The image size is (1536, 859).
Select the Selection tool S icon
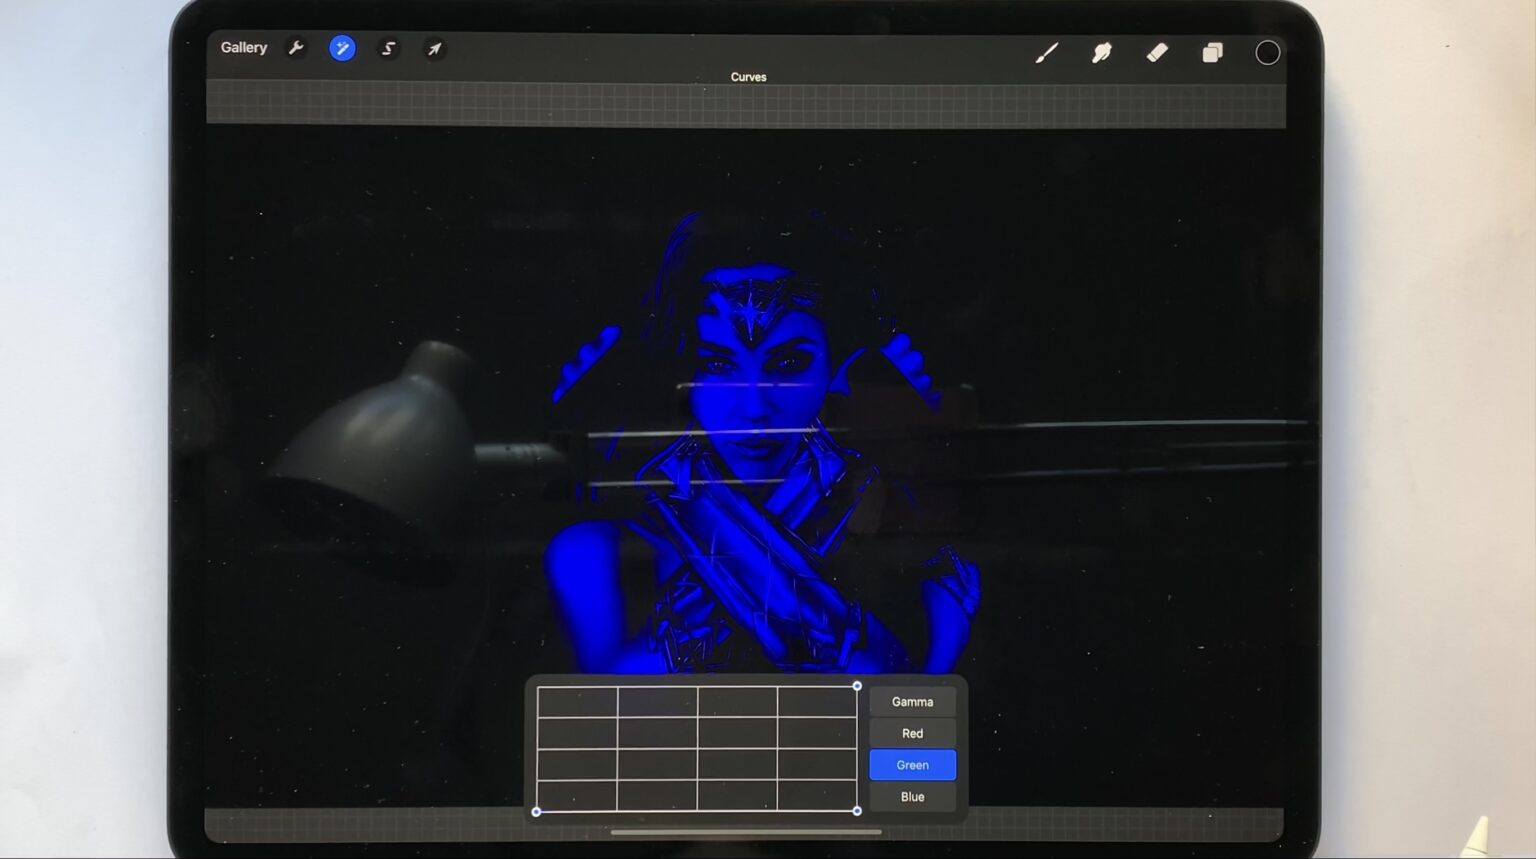click(388, 48)
